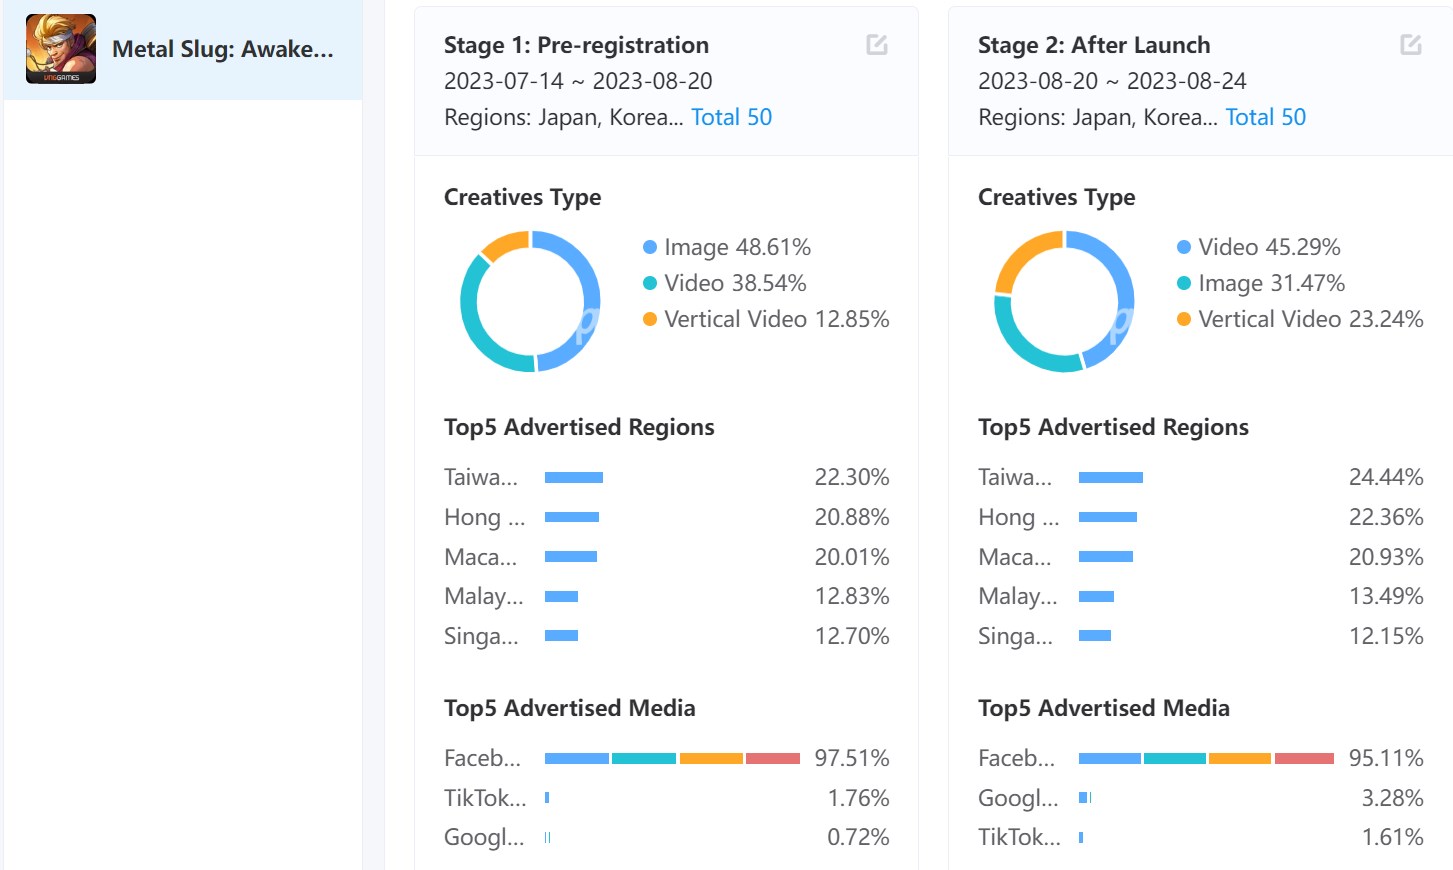Click the Singapore bar showing 12.70%
1453x870 pixels.
pos(562,635)
